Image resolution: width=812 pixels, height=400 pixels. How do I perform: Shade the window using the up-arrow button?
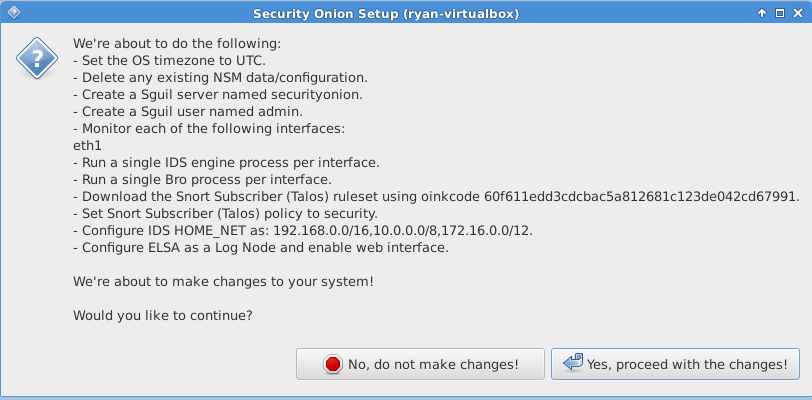(x=762, y=13)
